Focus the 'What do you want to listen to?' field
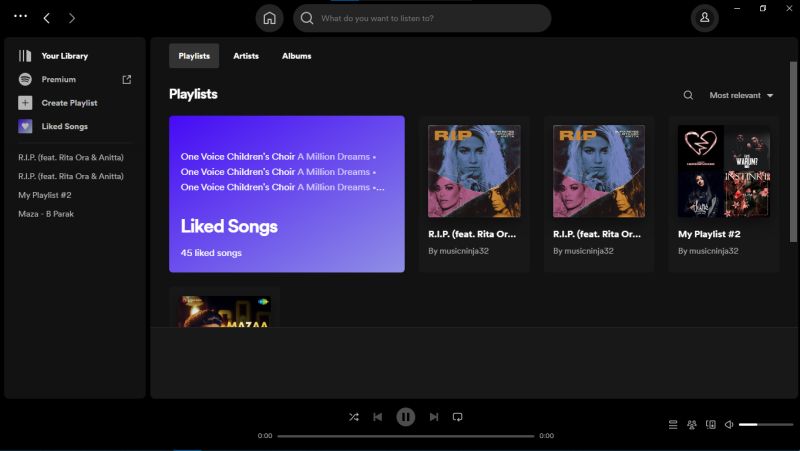800x451 pixels. click(422, 18)
